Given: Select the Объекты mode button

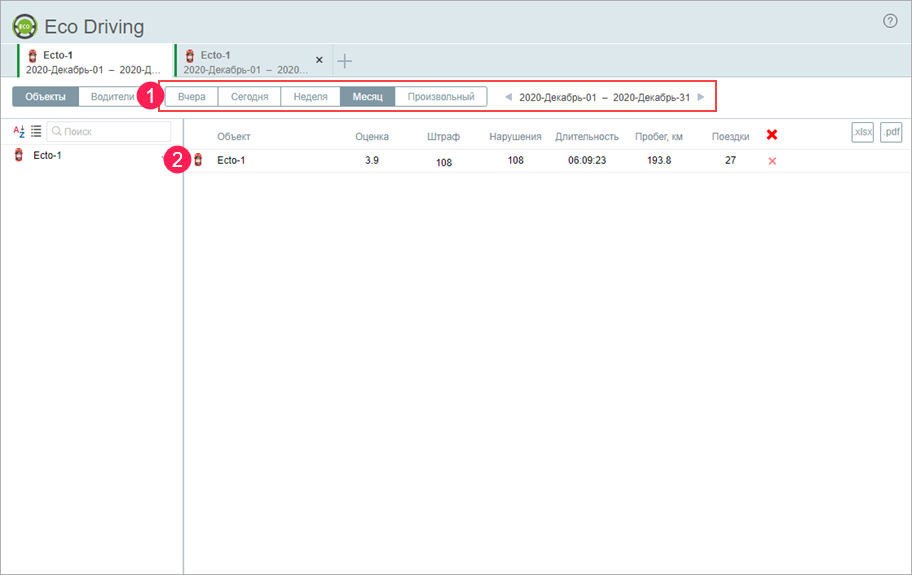Looking at the screenshot, I should (x=45, y=97).
